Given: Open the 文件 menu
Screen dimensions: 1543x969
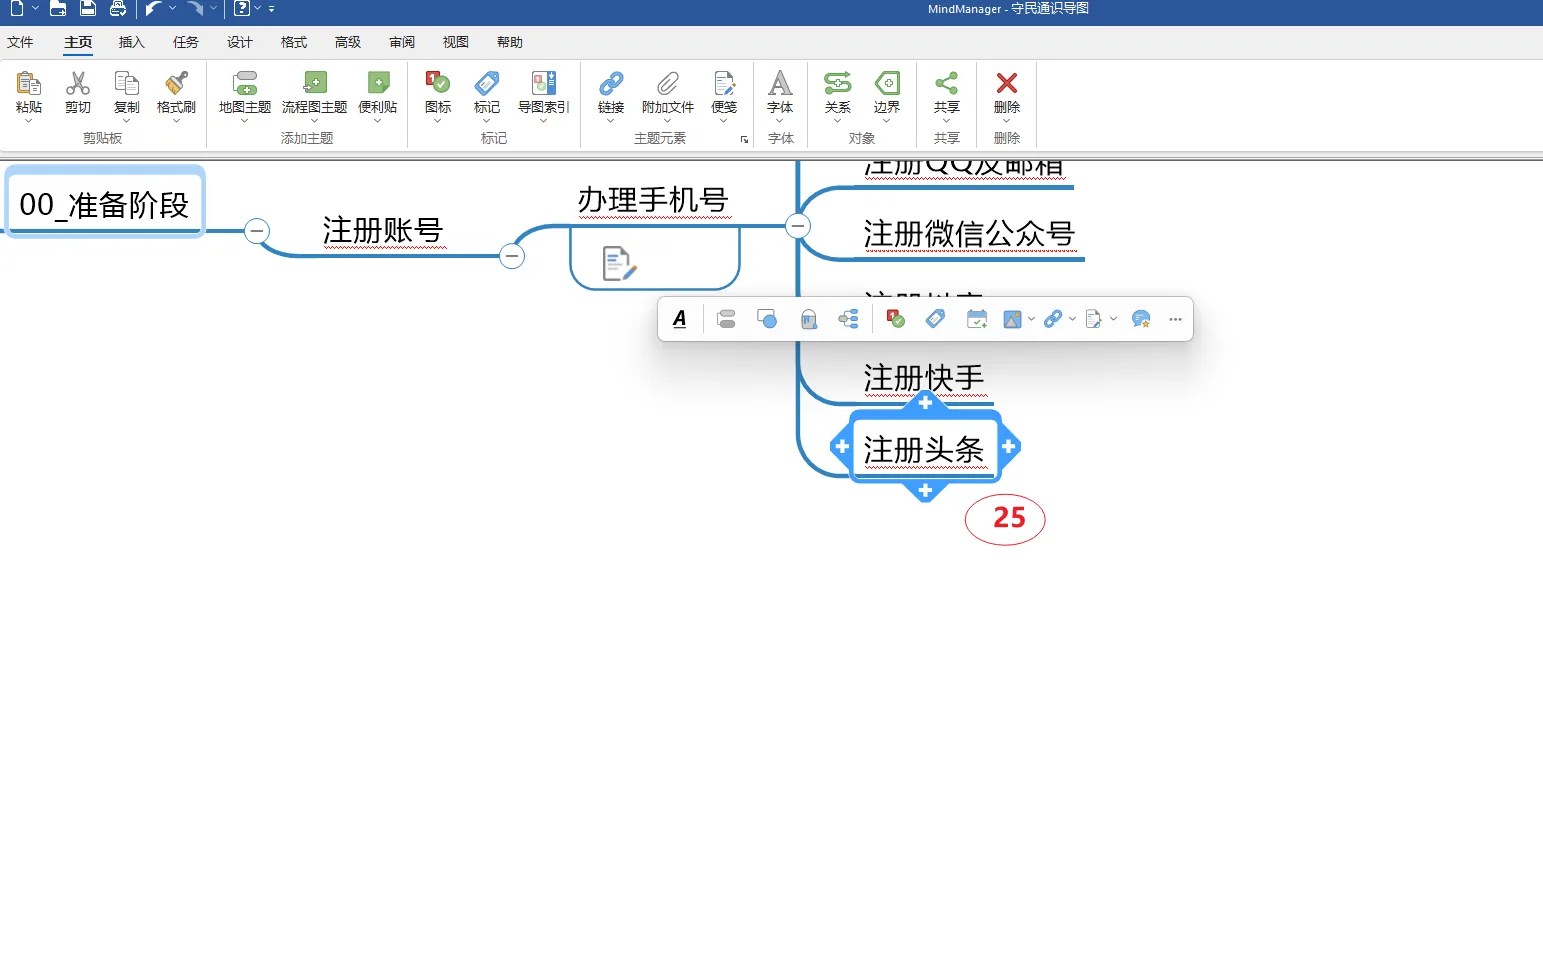Looking at the screenshot, I should point(20,42).
